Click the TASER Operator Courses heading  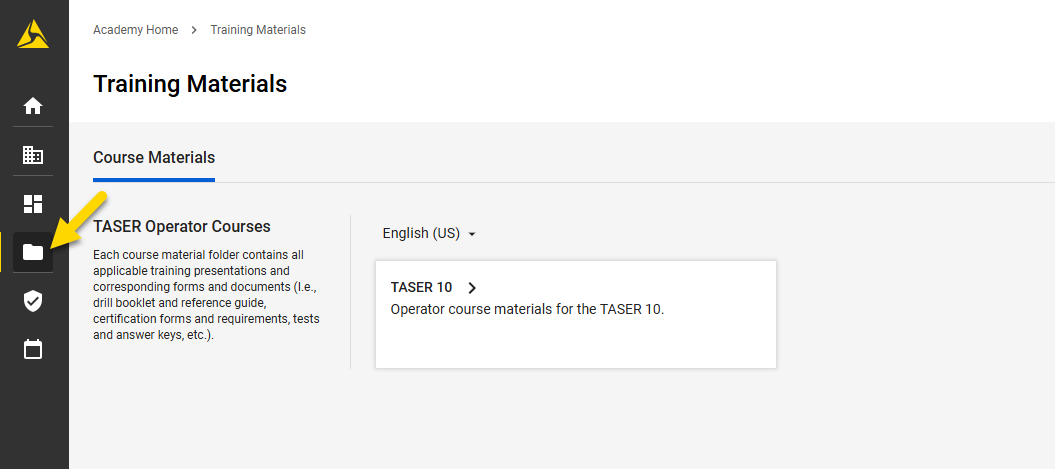pyautogui.click(x=182, y=227)
